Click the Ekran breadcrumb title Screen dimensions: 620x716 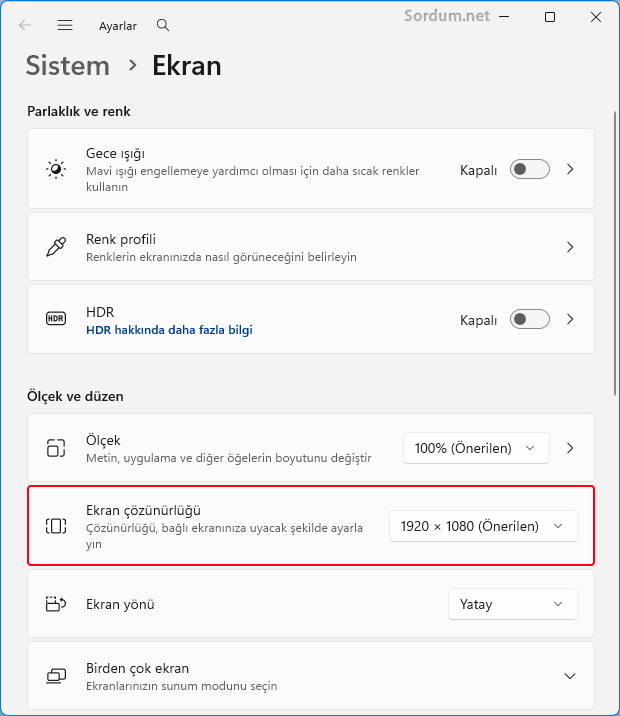point(187,66)
